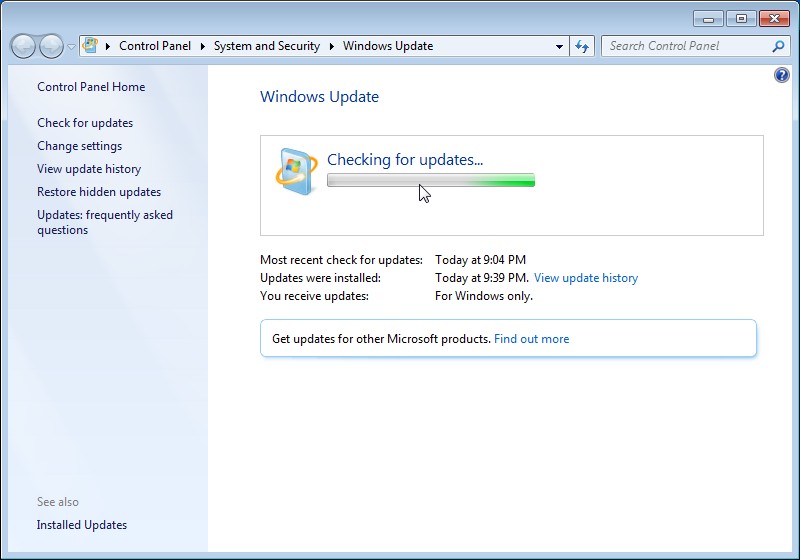Click the Back navigation arrow button
The image size is (800, 560).
23,46
